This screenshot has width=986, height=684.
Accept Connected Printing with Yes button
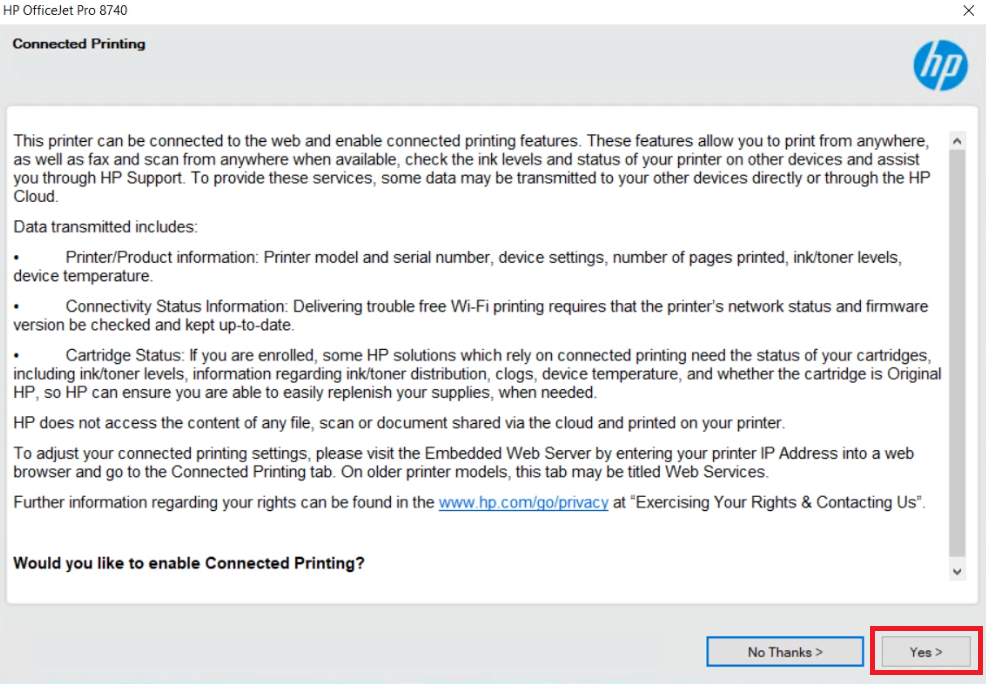[x=926, y=652]
